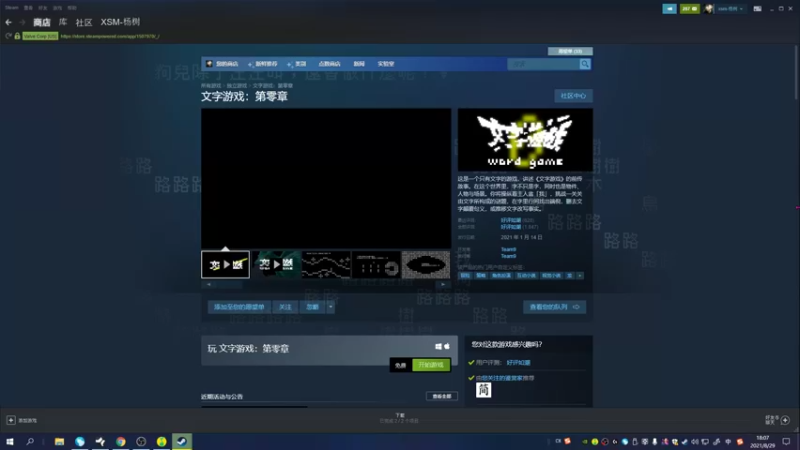This screenshot has height=450, width=800.
Task: Click the first user tag button
Action: pyautogui.click(x=464, y=276)
